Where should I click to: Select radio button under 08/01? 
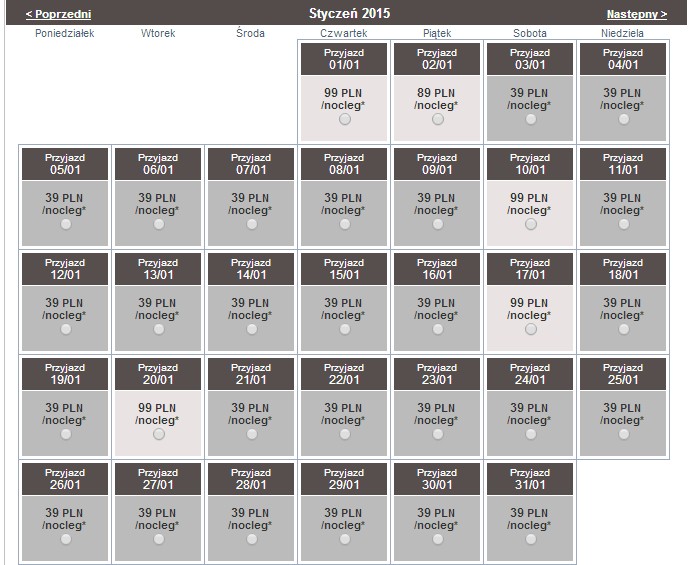(344, 224)
